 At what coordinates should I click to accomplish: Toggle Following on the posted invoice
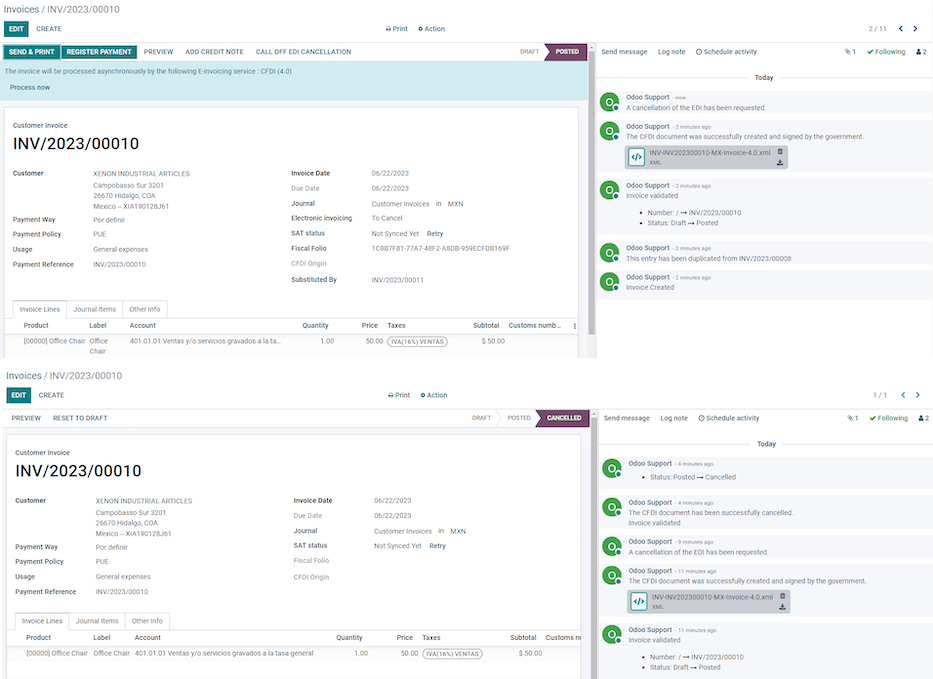[886, 52]
